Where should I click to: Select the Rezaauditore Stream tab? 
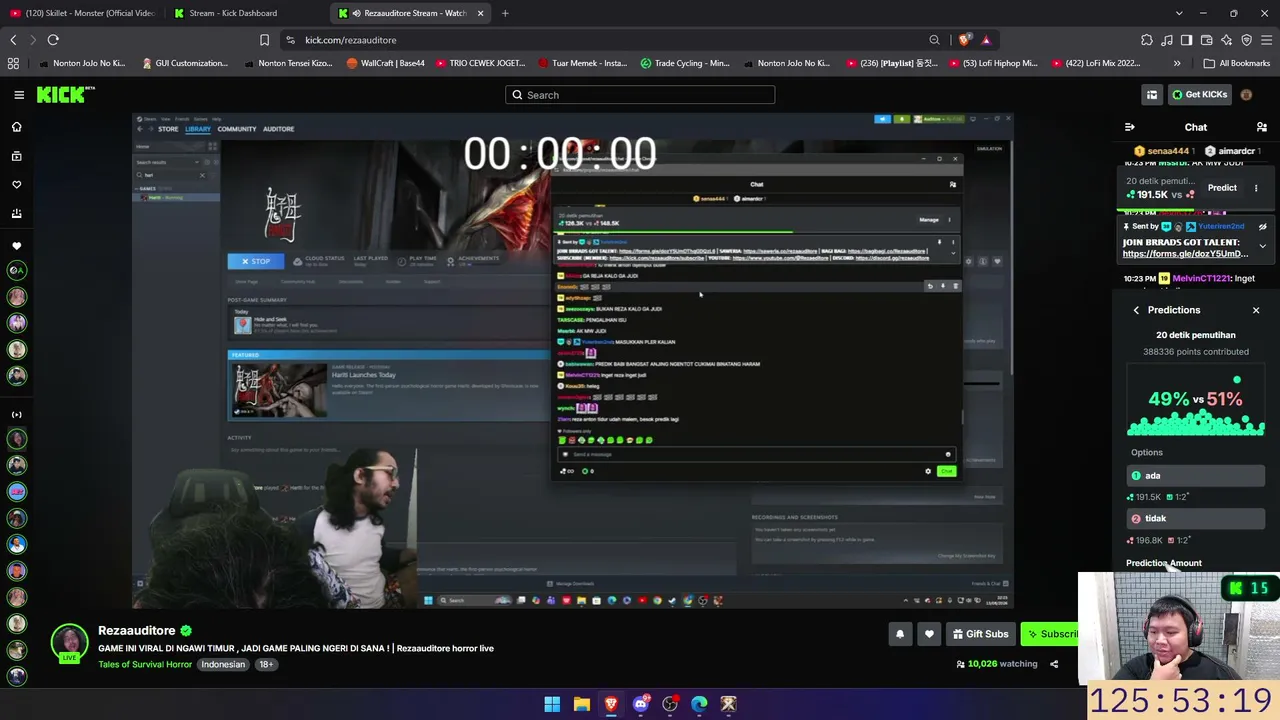pos(410,13)
